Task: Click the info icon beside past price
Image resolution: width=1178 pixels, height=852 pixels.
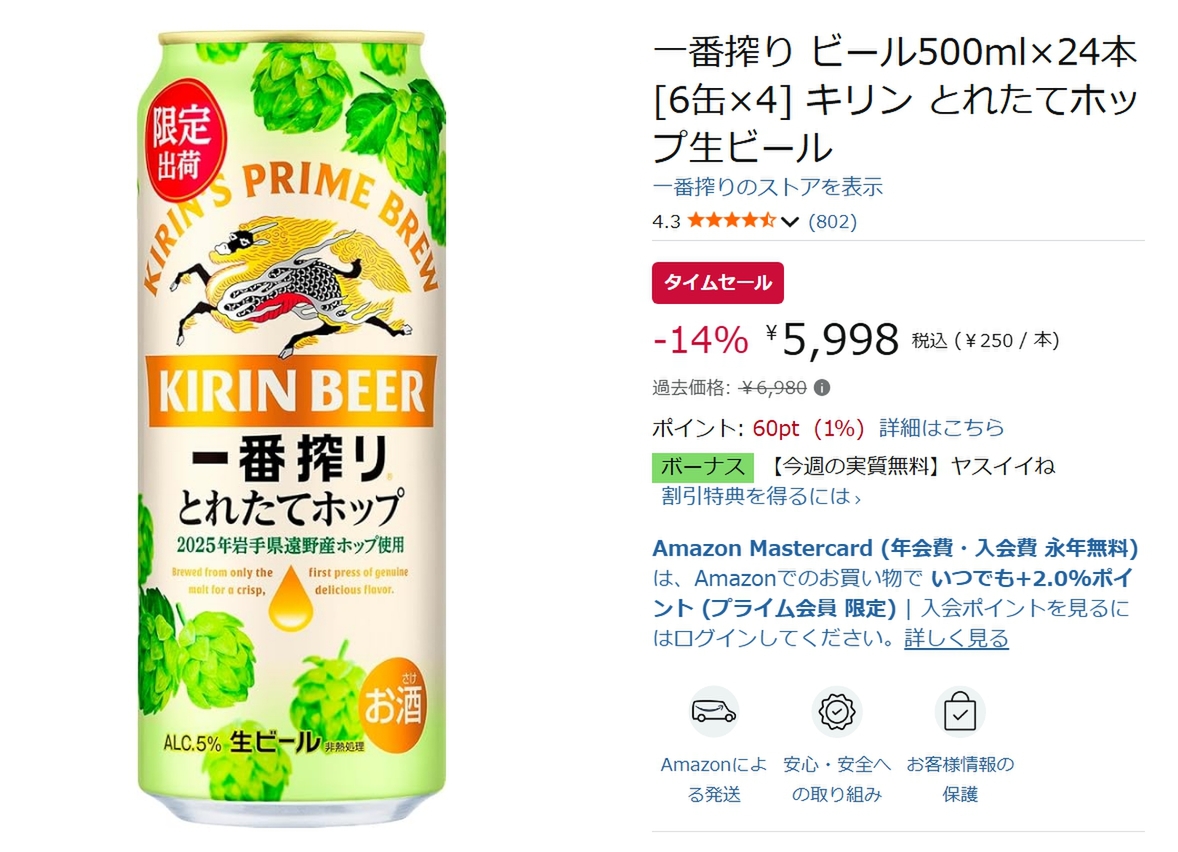Action: 822,388
